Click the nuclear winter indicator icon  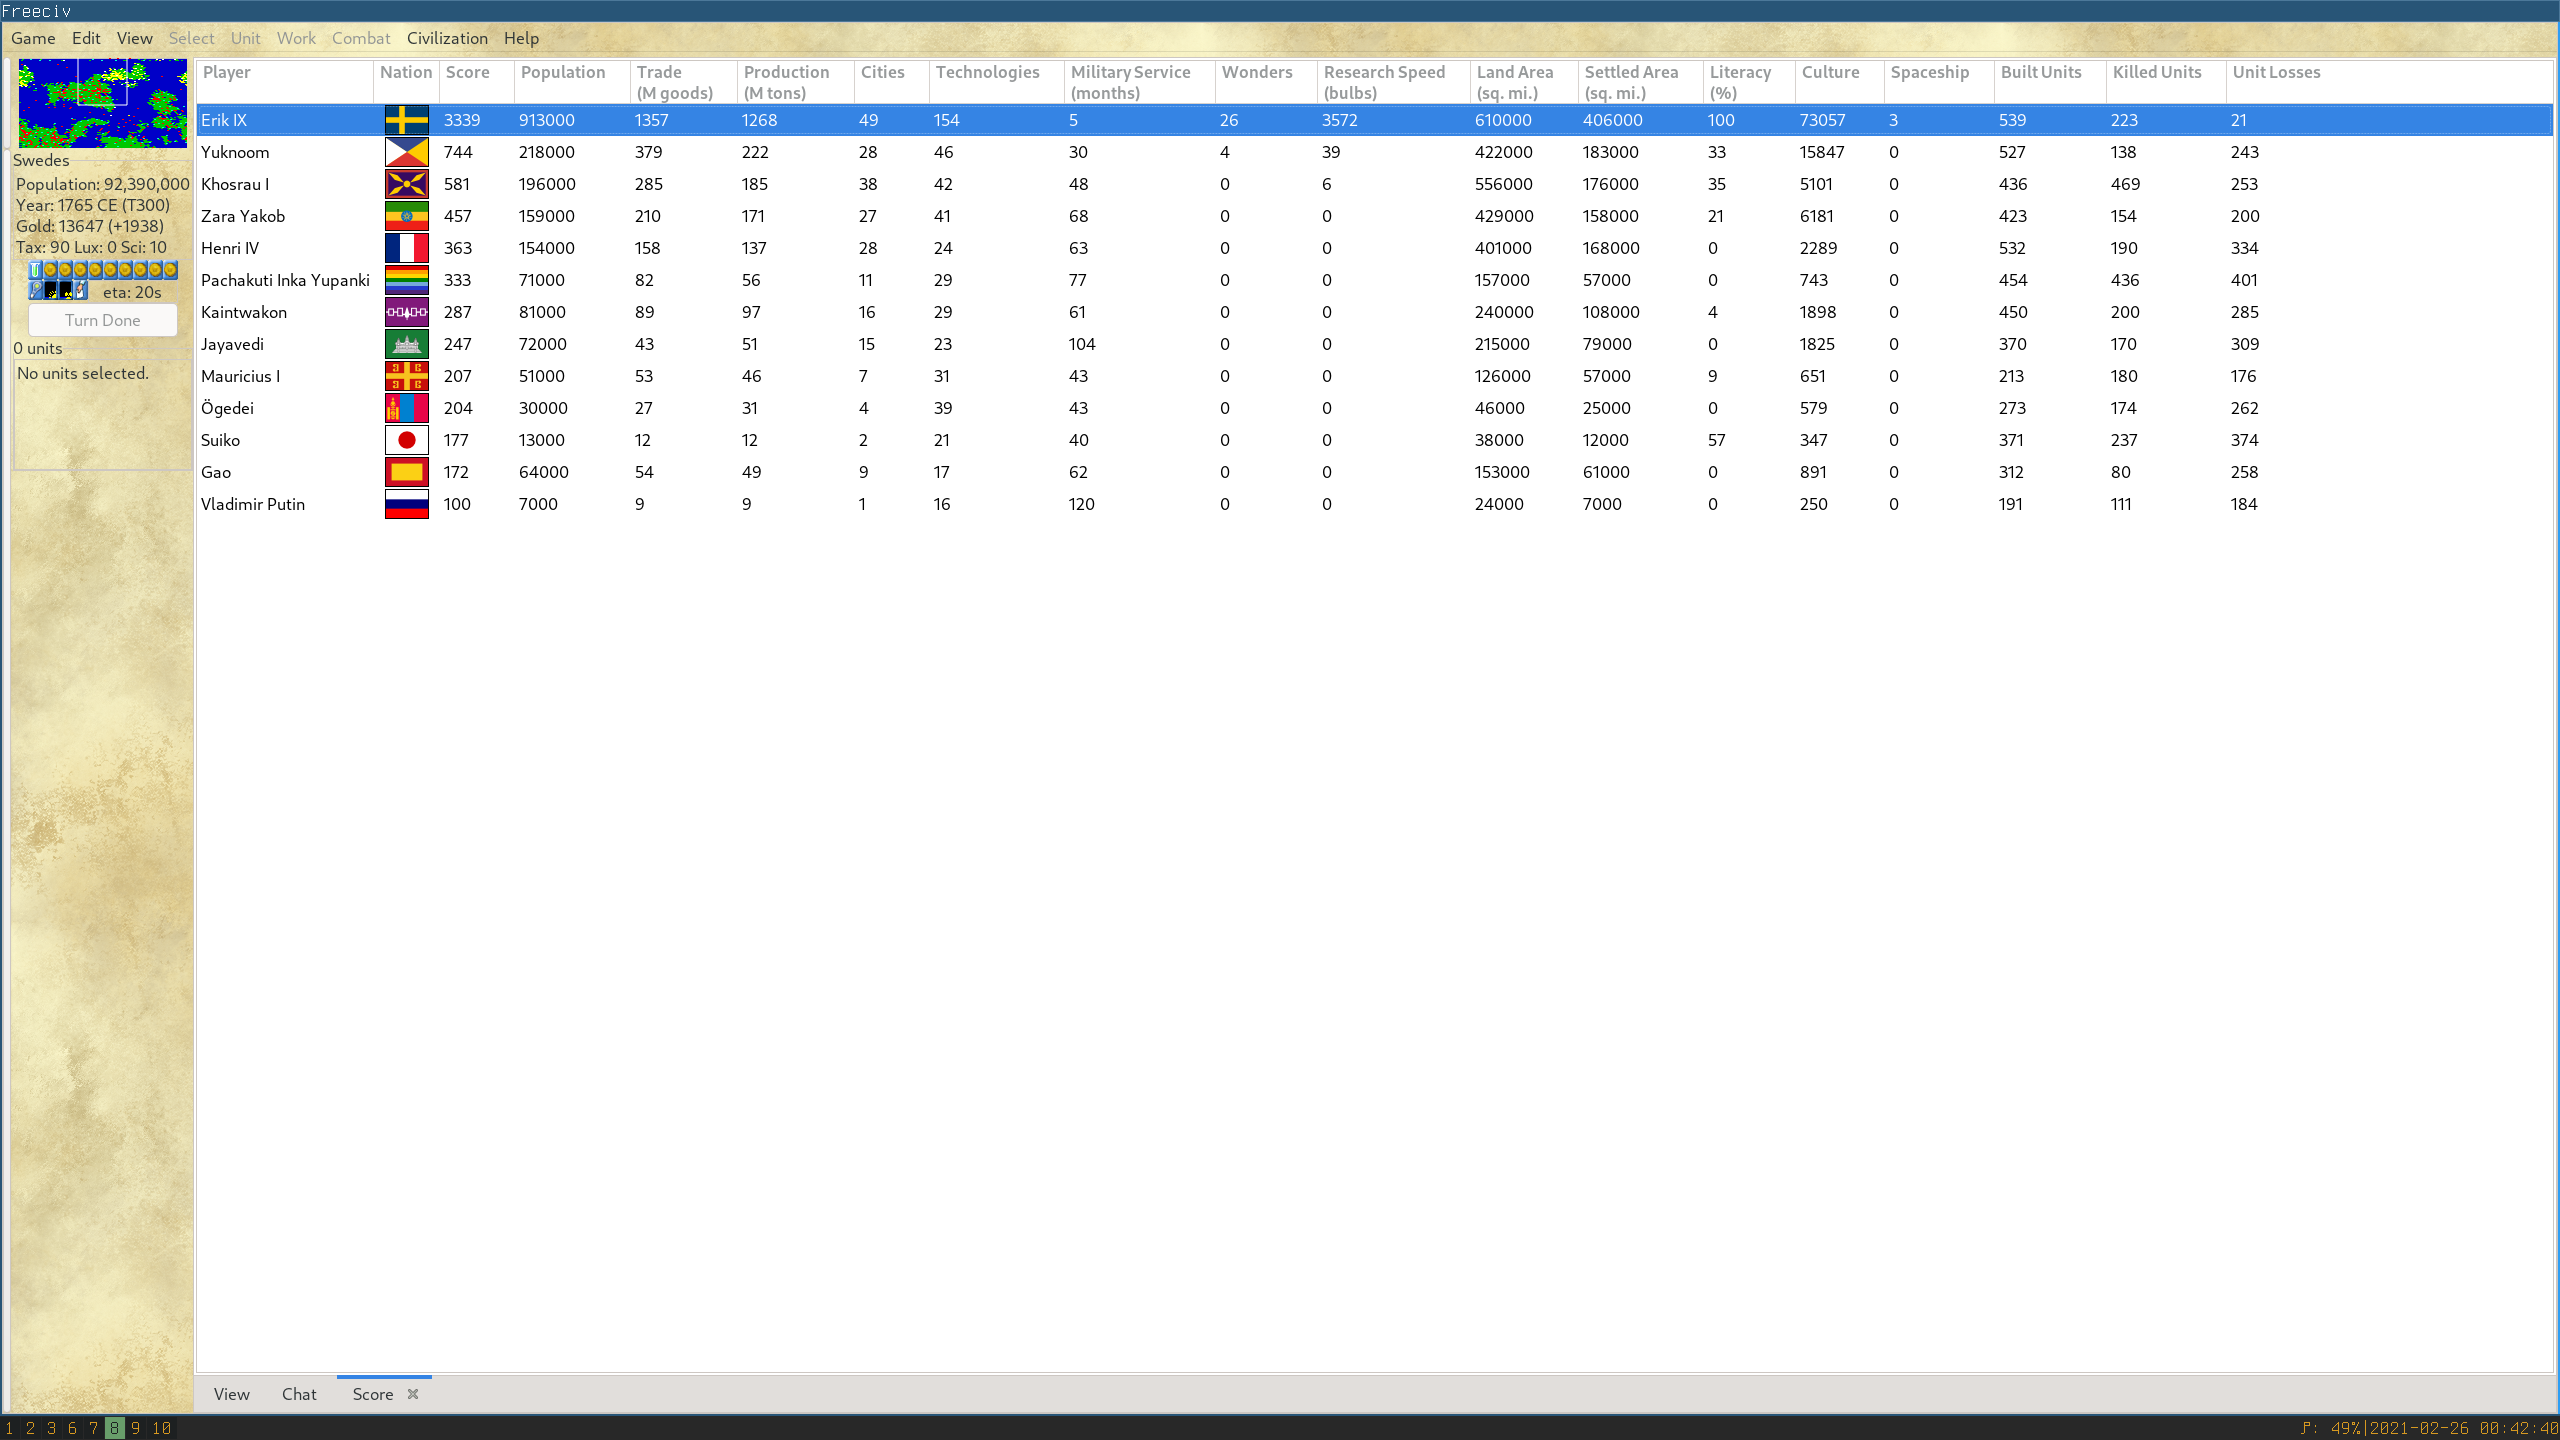point(65,290)
